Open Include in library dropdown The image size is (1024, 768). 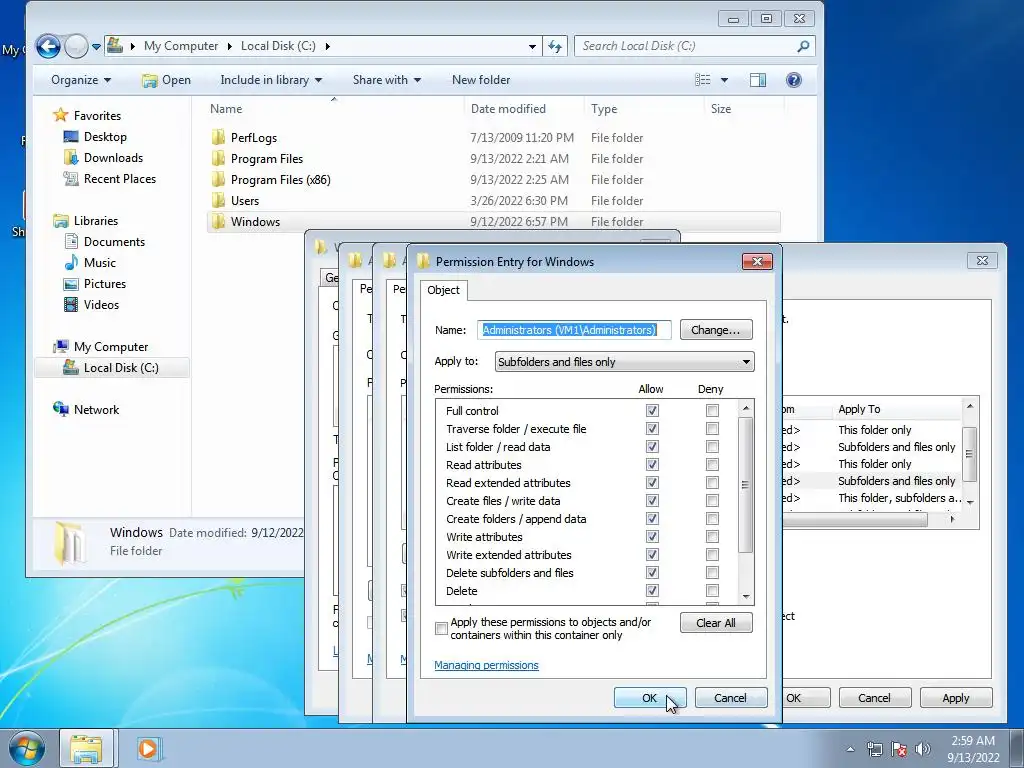[x=271, y=80]
